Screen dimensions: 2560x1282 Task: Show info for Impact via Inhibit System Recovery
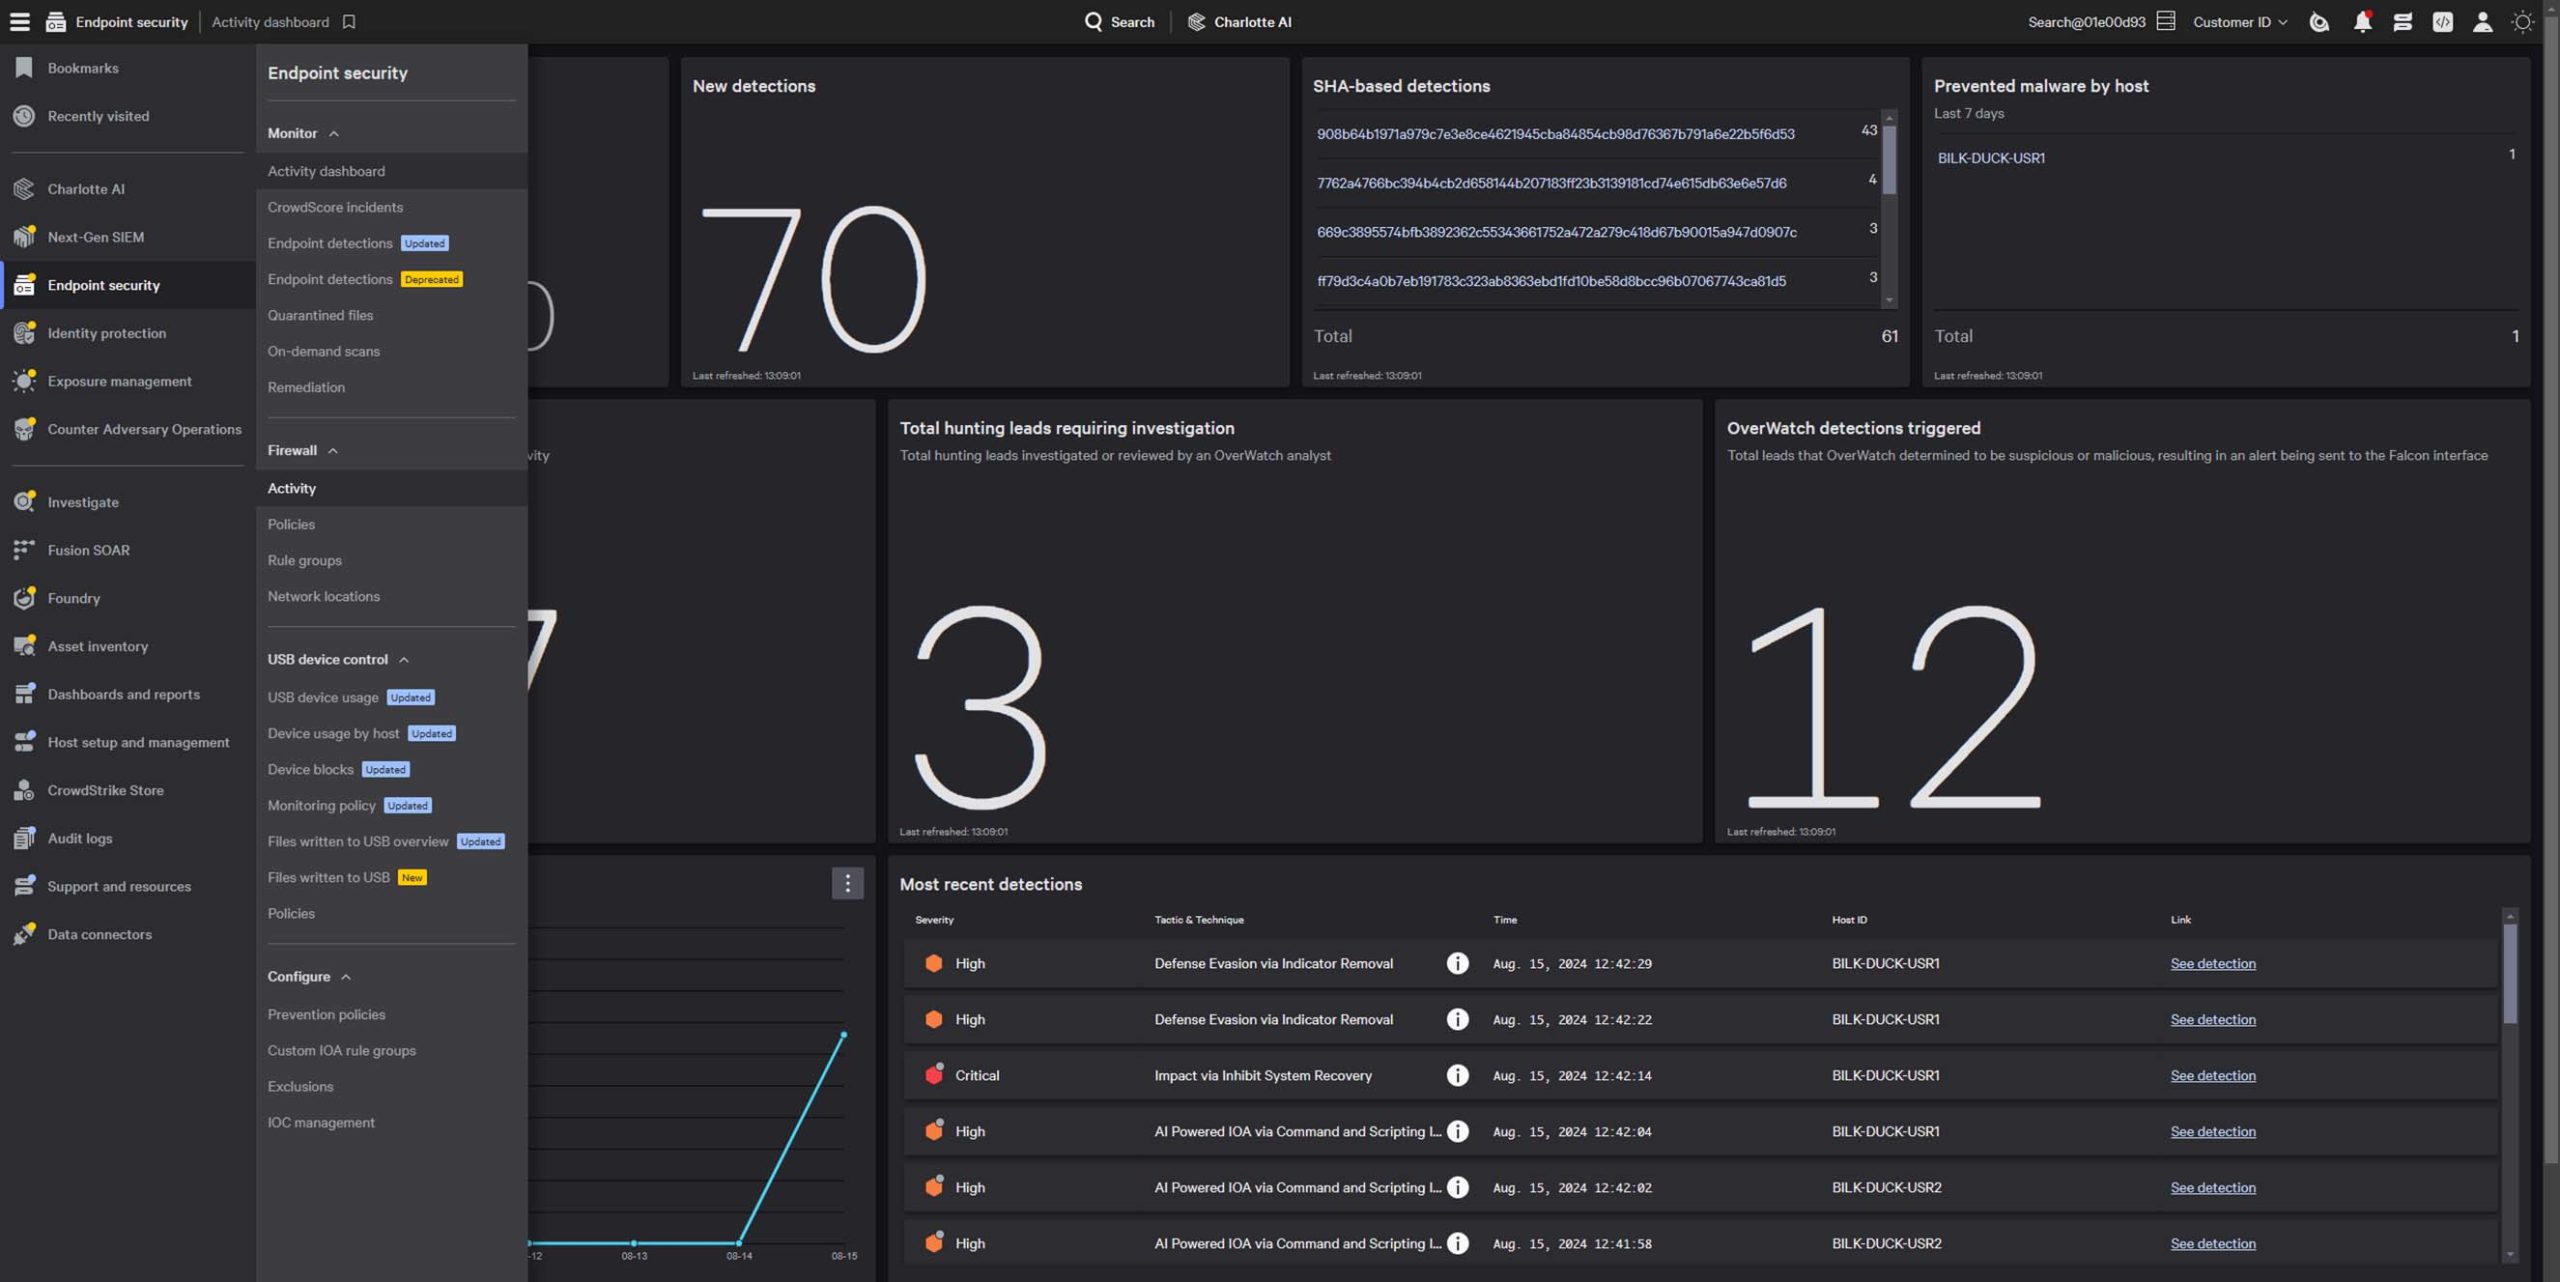coord(1457,1074)
